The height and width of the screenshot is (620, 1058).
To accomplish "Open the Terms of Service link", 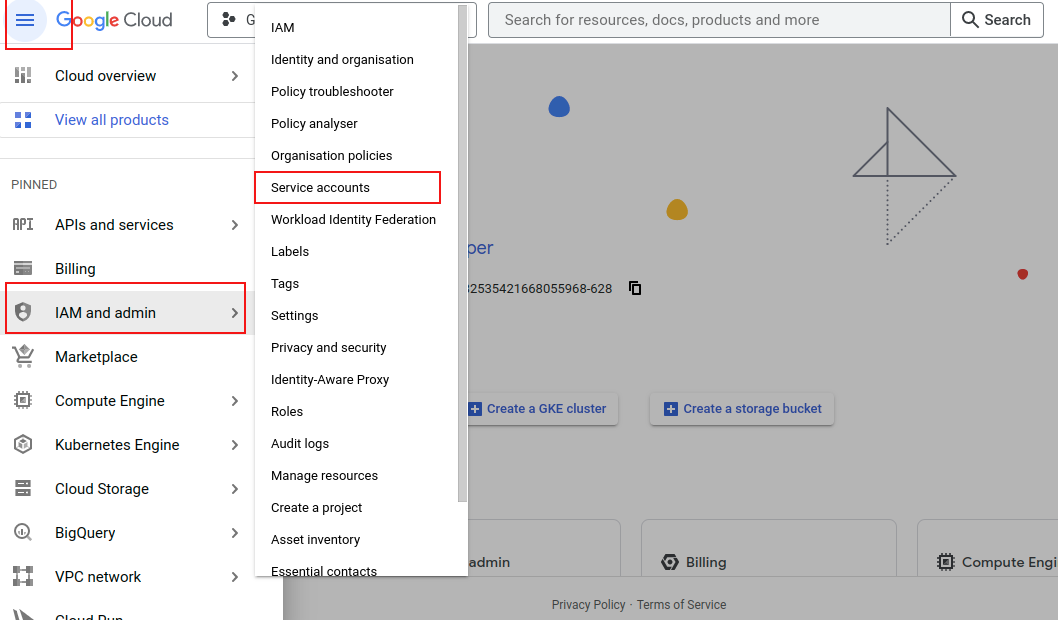I will (681, 604).
